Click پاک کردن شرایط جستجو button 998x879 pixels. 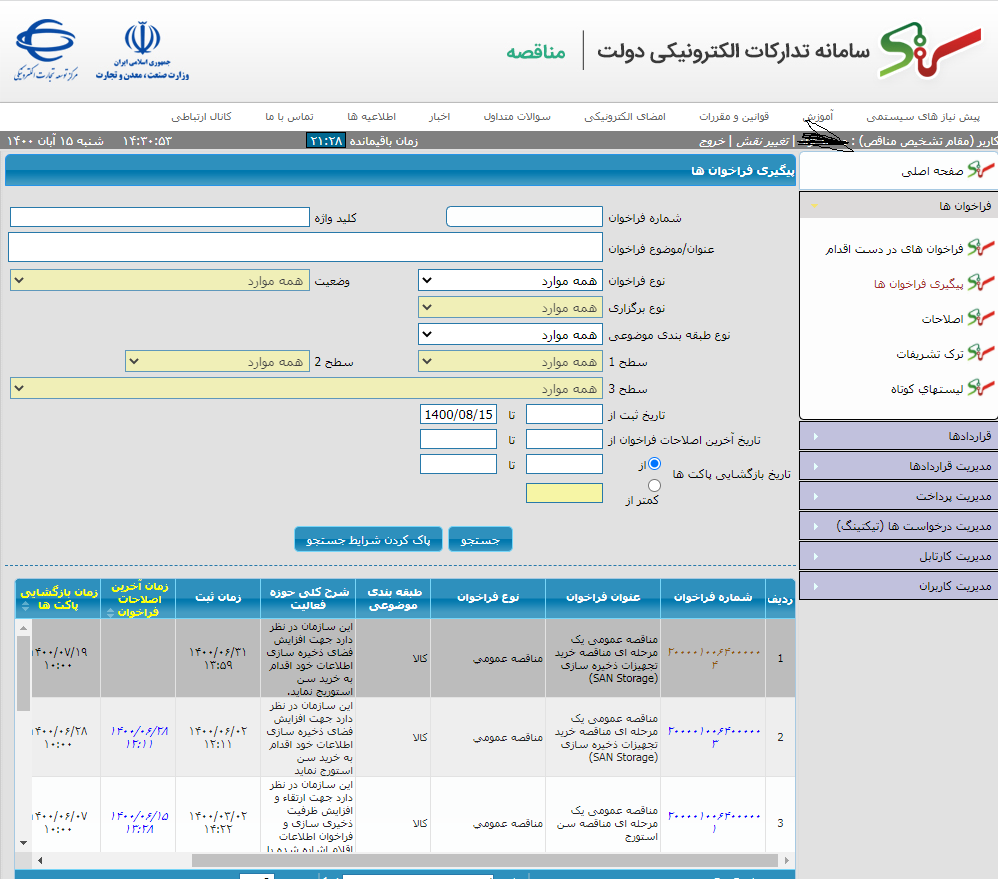coord(368,539)
